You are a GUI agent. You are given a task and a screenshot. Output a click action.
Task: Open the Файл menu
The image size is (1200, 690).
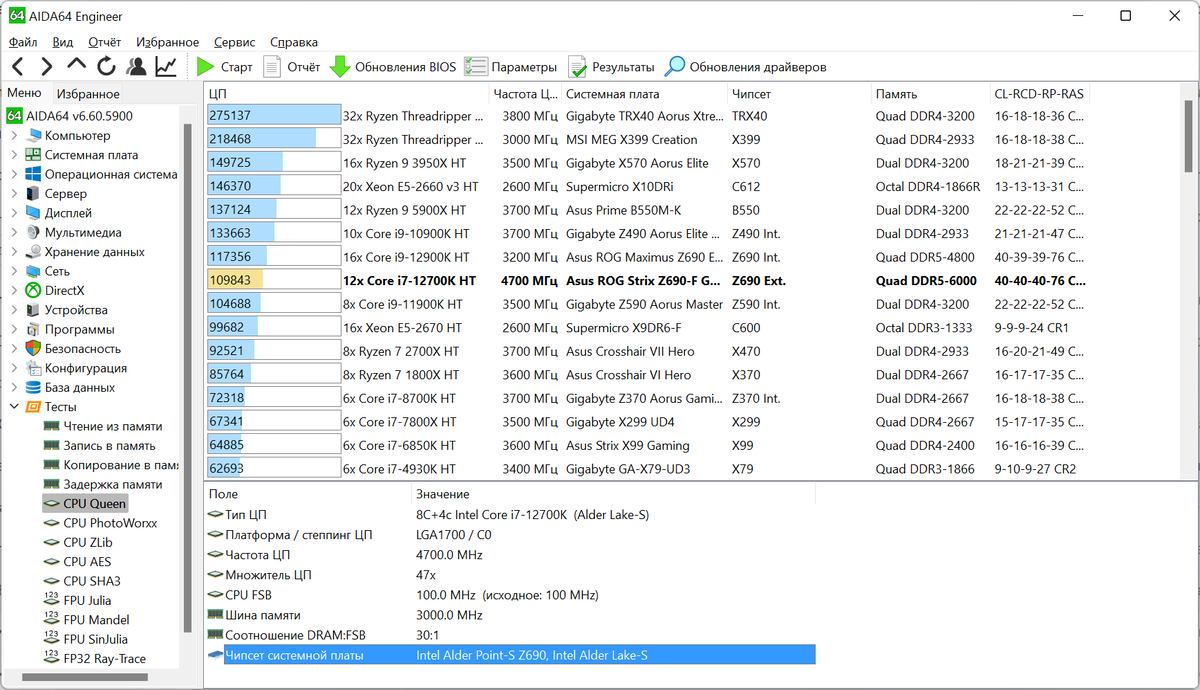pyautogui.click(x=23, y=42)
